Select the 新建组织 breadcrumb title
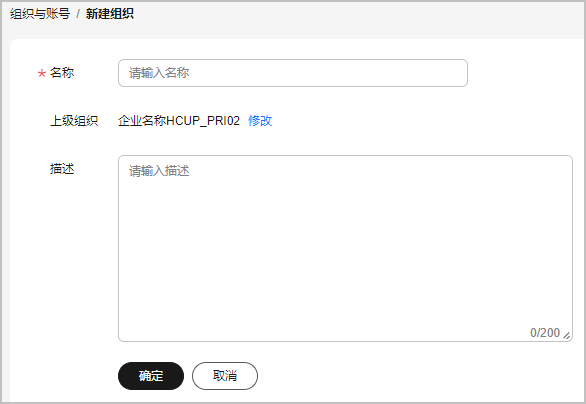The width and height of the screenshot is (586, 404). (x=110, y=14)
